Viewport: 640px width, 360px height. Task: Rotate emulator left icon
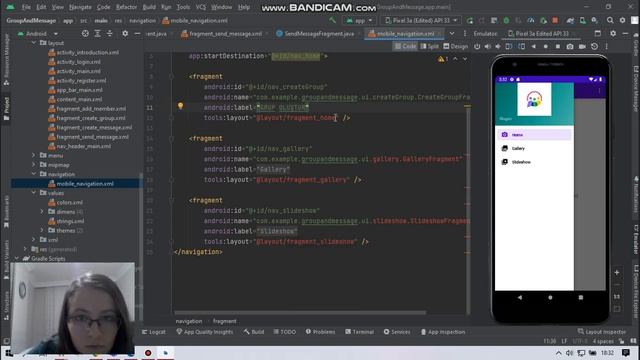(x=509, y=47)
